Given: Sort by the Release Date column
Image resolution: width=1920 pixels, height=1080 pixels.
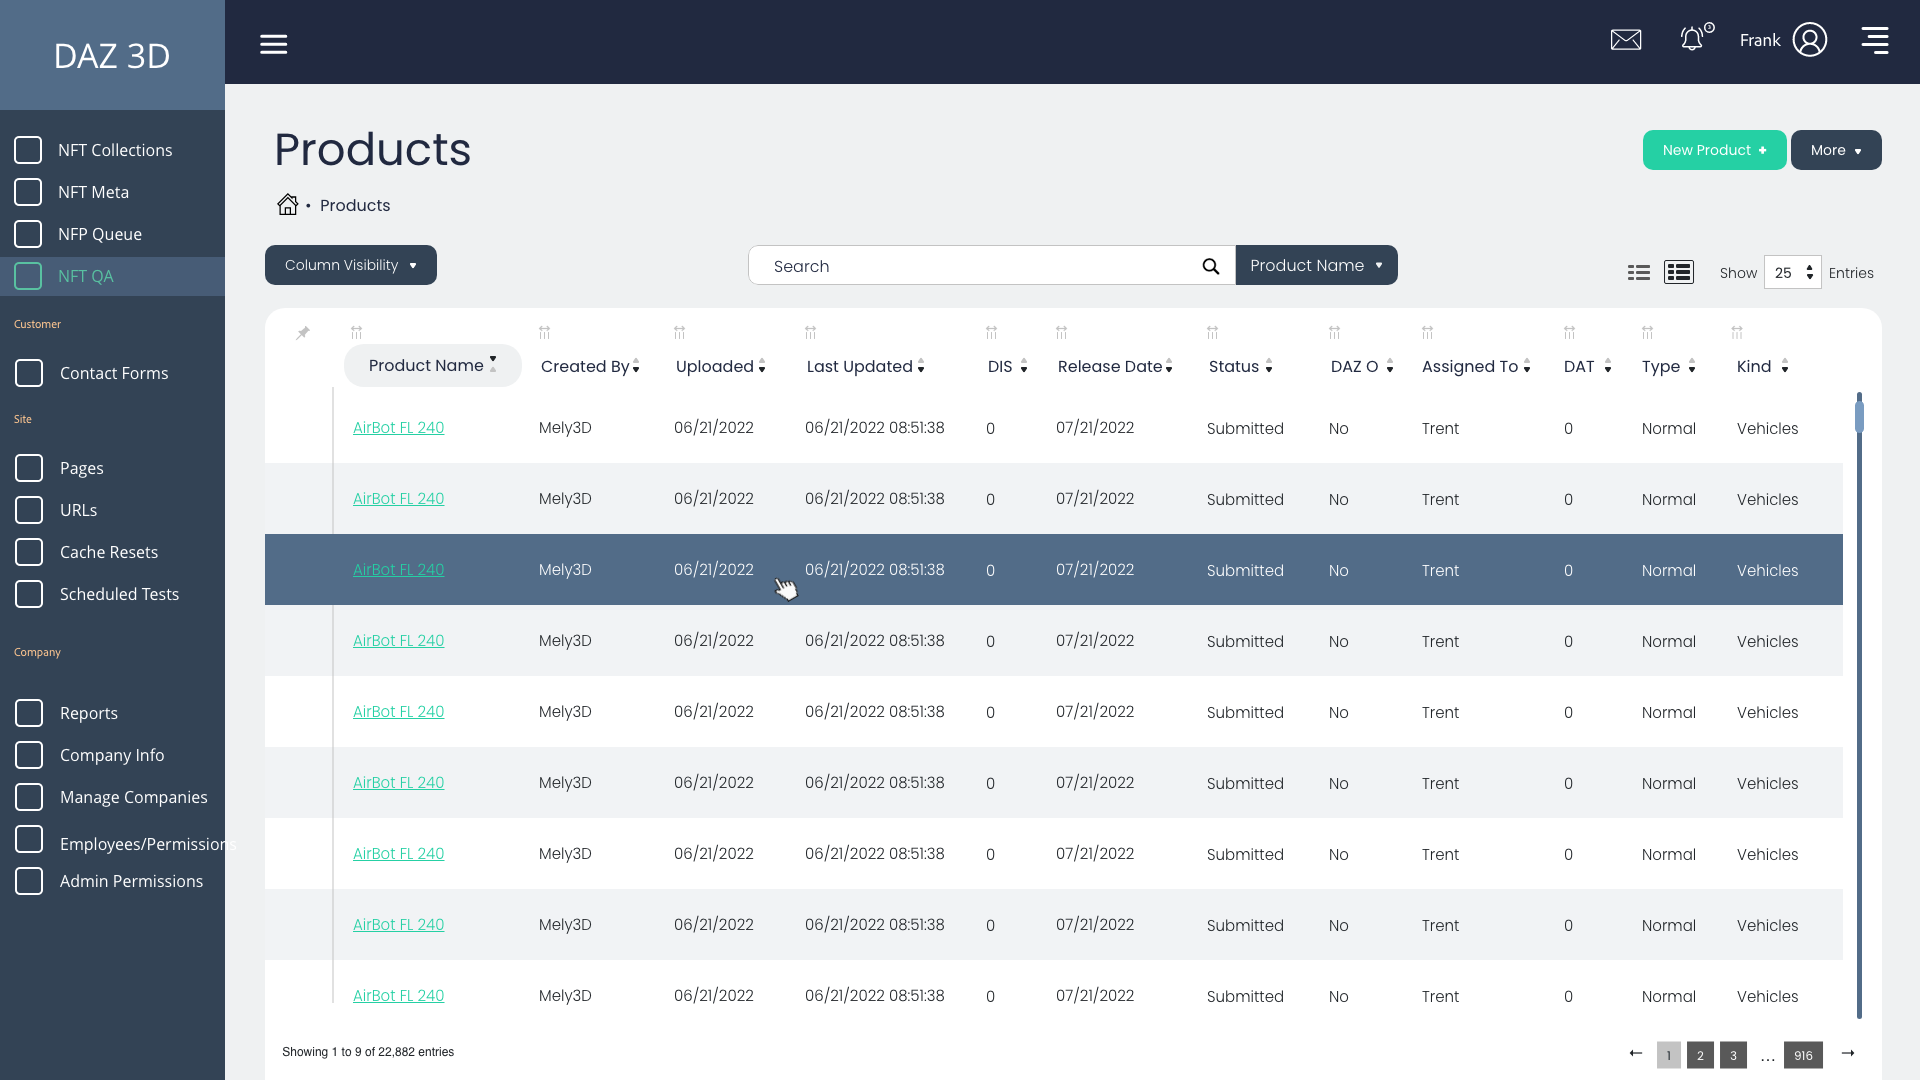Looking at the screenshot, I should click(x=1115, y=367).
